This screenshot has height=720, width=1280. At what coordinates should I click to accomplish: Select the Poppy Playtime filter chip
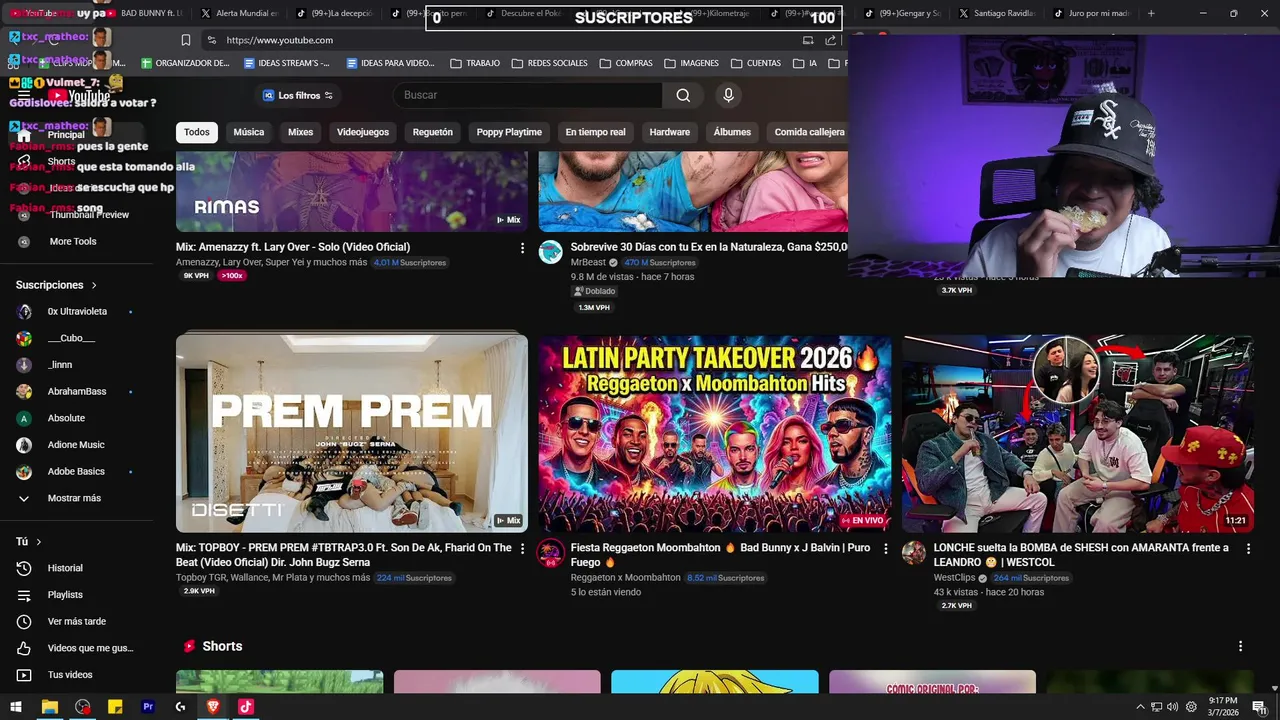(509, 132)
